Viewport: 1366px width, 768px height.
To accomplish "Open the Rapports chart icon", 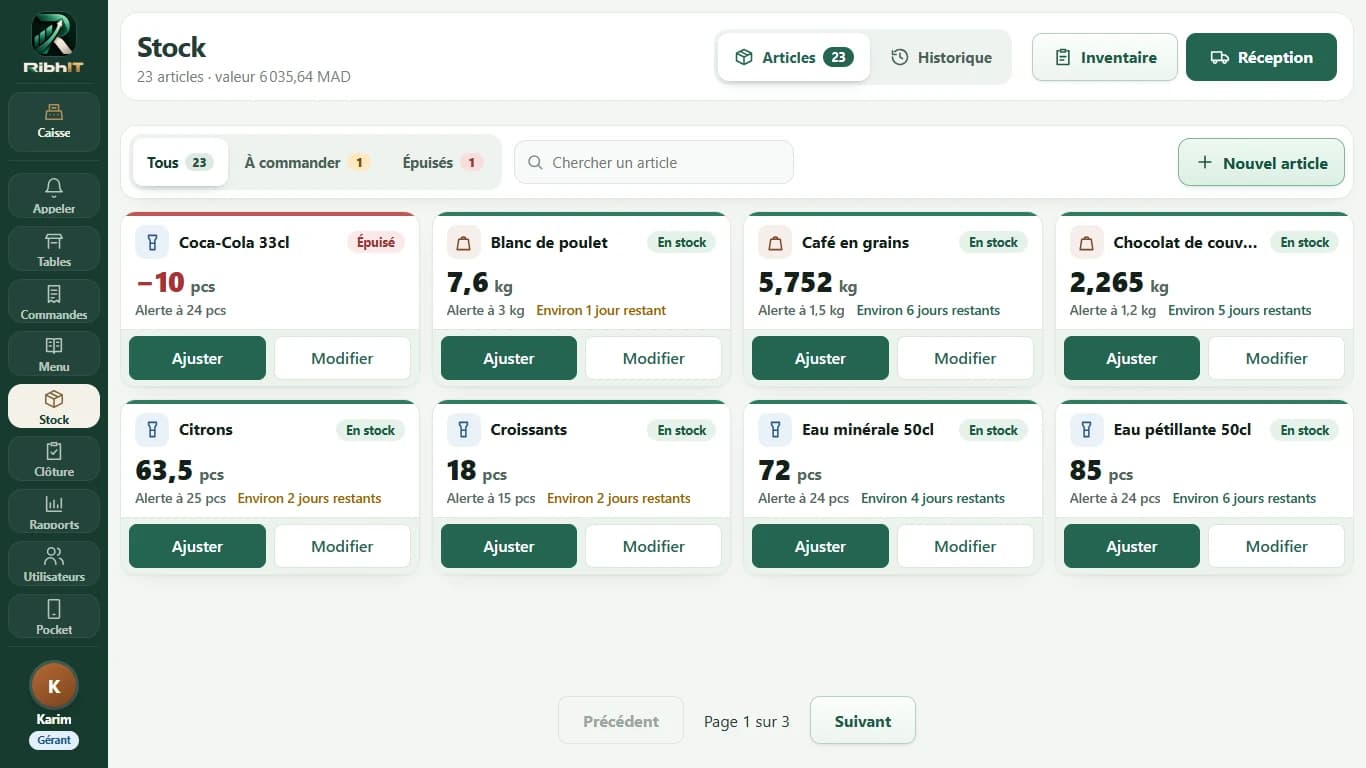I will pyautogui.click(x=54, y=504).
